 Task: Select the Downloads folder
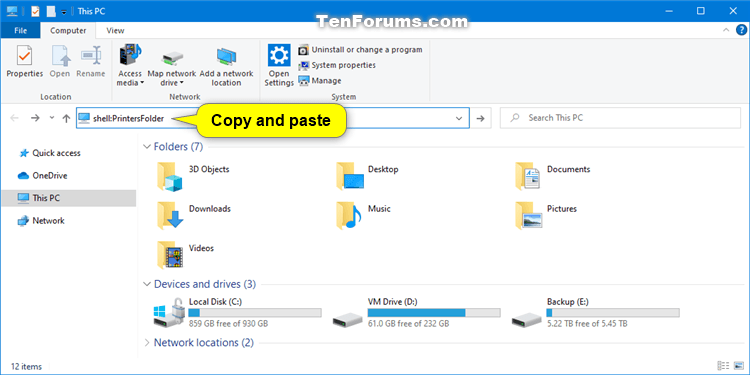point(194,216)
